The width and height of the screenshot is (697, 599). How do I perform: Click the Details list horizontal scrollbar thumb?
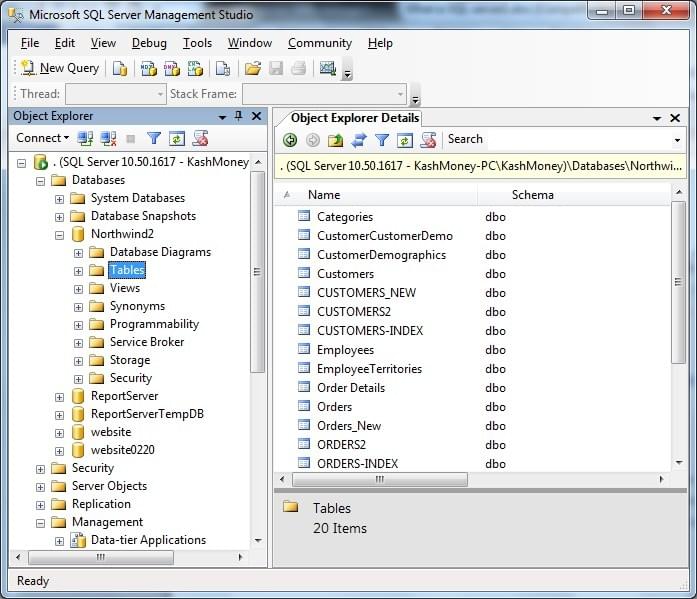[x=380, y=479]
